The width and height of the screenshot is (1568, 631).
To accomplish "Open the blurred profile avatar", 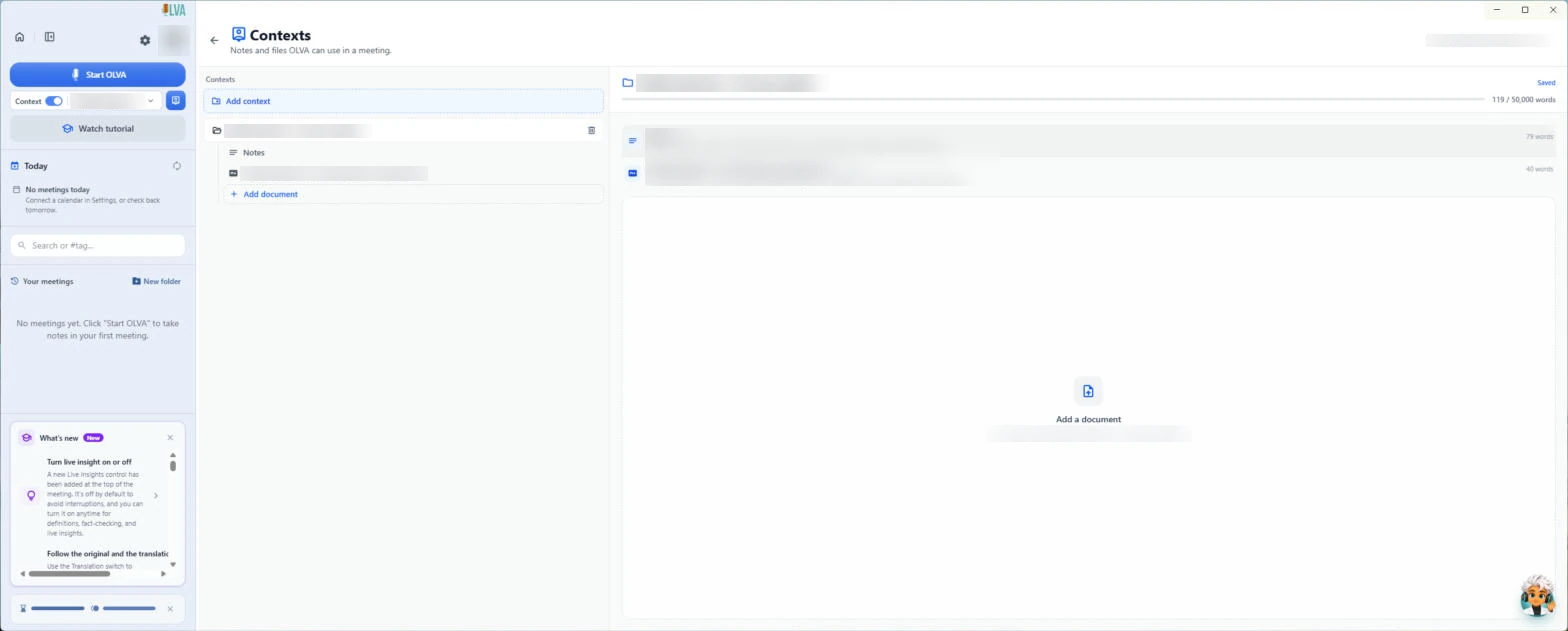I will coord(174,39).
